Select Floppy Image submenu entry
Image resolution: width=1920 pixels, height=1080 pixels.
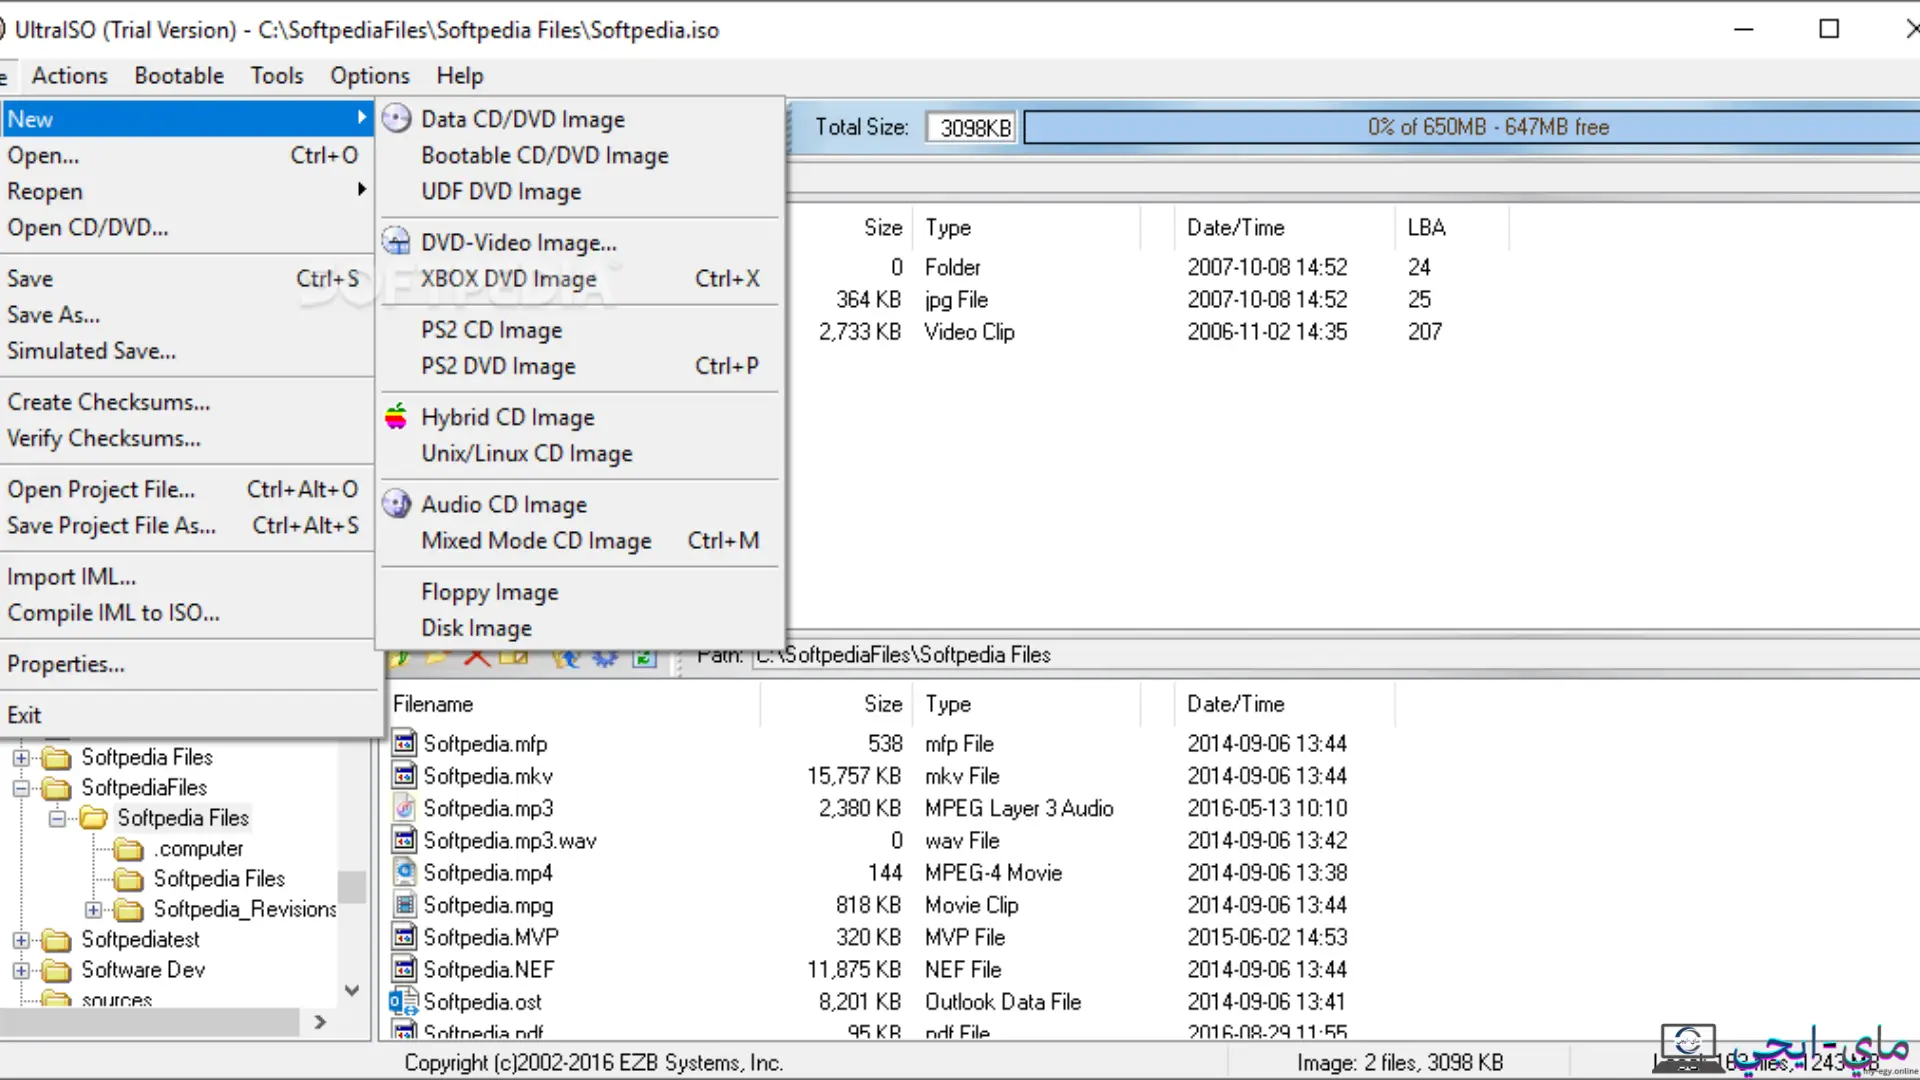point(580,592)
